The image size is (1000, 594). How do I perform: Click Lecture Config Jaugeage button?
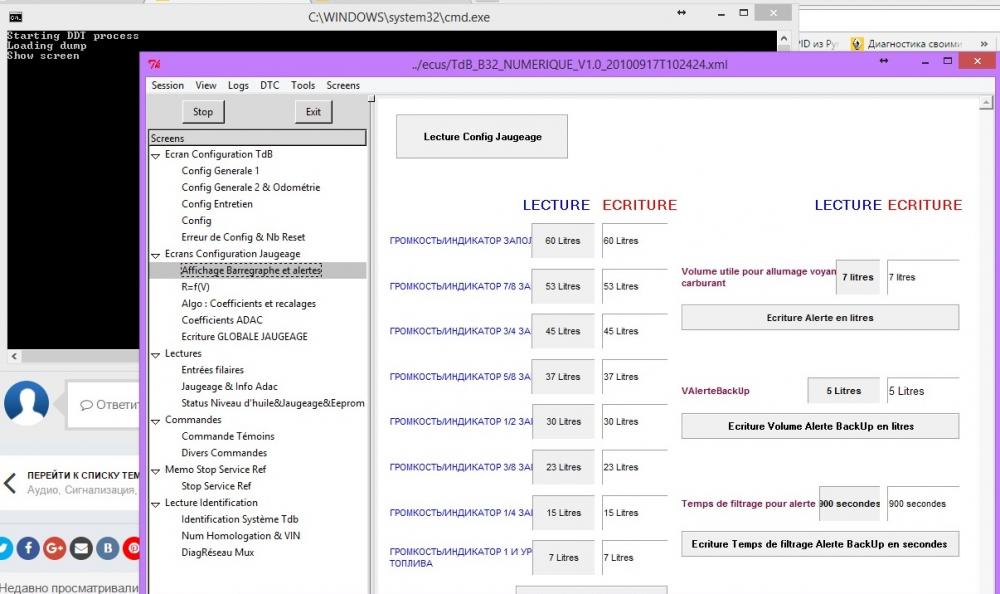[x=482, y=137]
